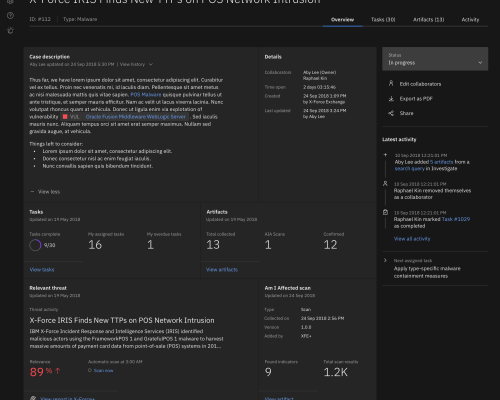Click the Scan now link
The width and height of the screenshot is (500, 400).
tap(103, 371)
